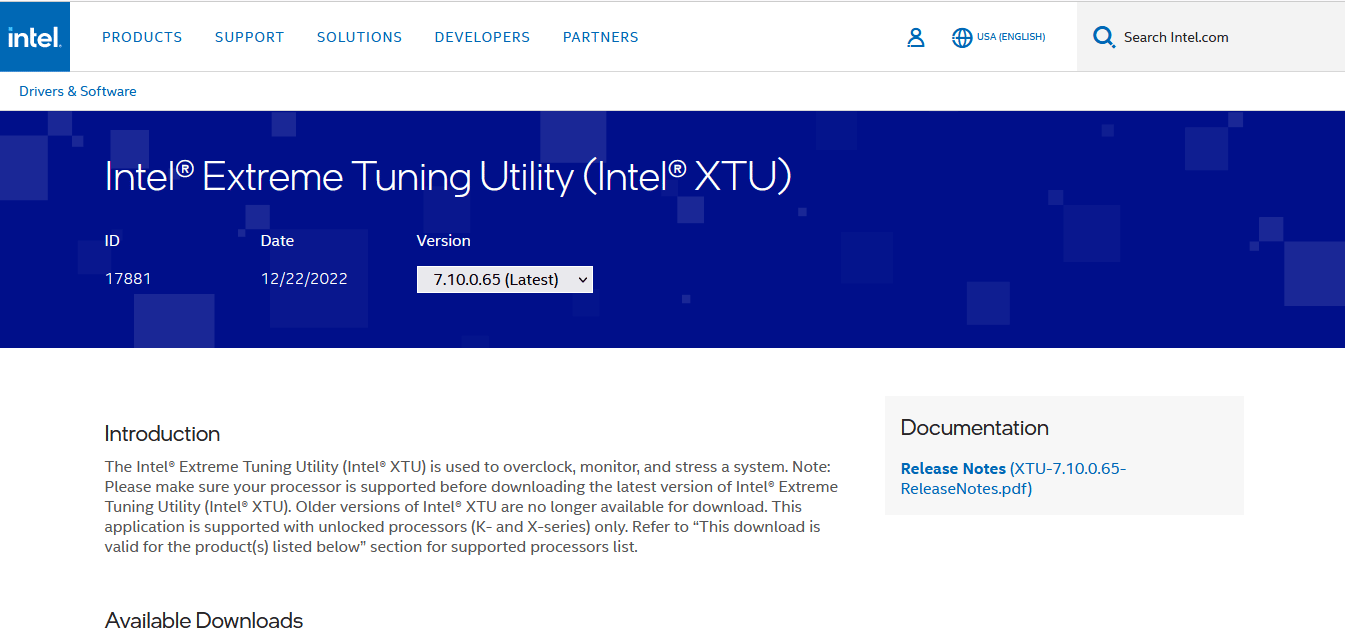Image resolution: width=1345 pixels, height=644 pixels.
Task: Open the user account icon
Action: click(915, 38)
